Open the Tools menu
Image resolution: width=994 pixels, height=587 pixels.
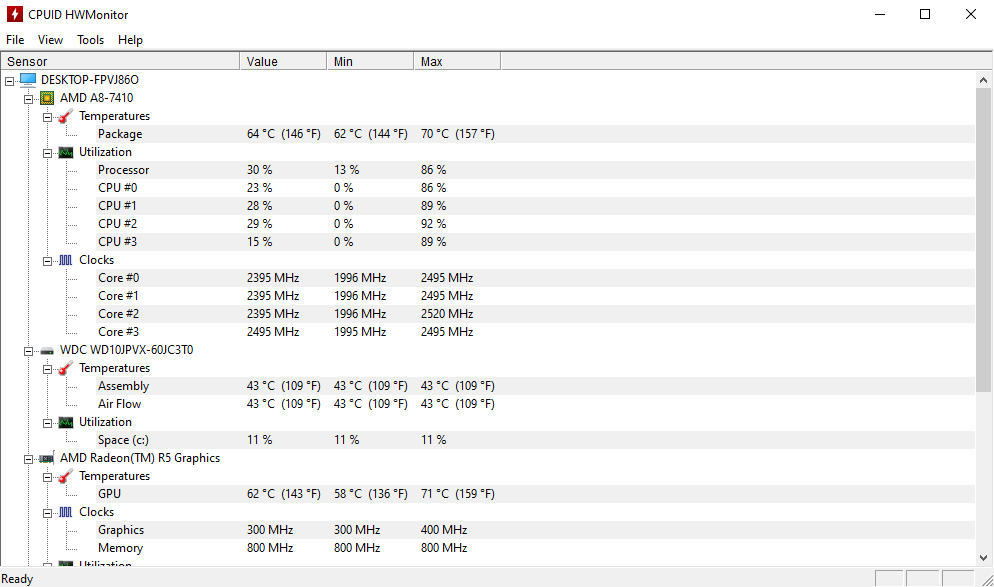pos(90,40)
